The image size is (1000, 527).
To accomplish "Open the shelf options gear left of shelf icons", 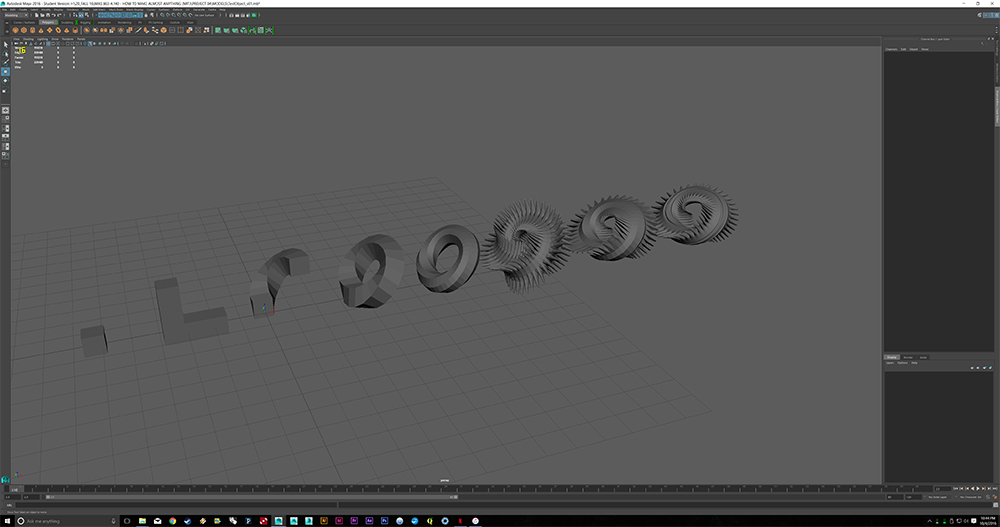I will 7,31.
